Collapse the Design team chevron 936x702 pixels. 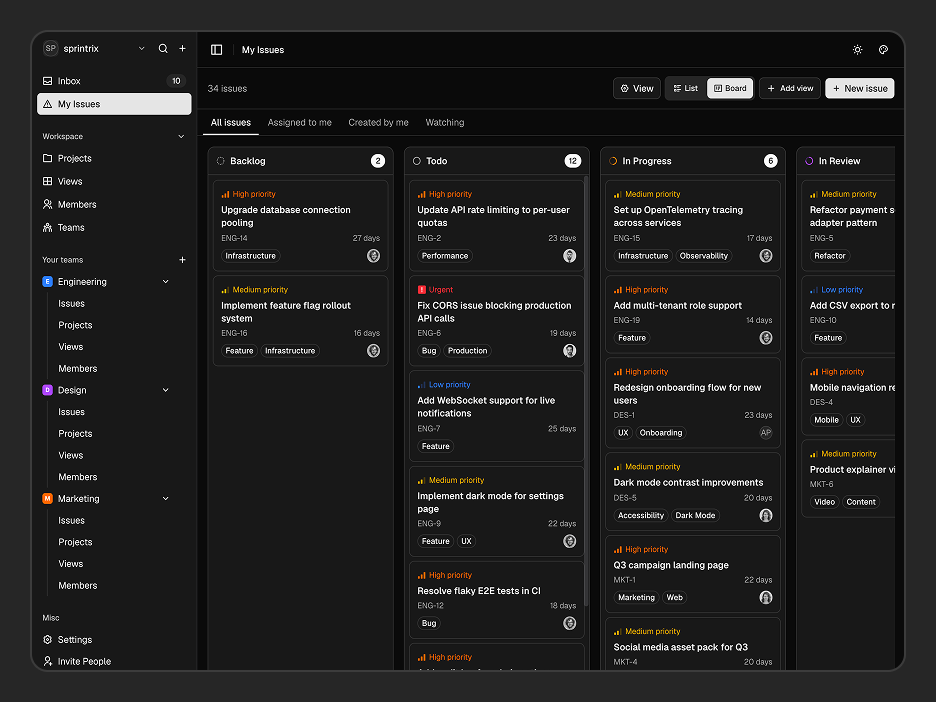point(166,390)
